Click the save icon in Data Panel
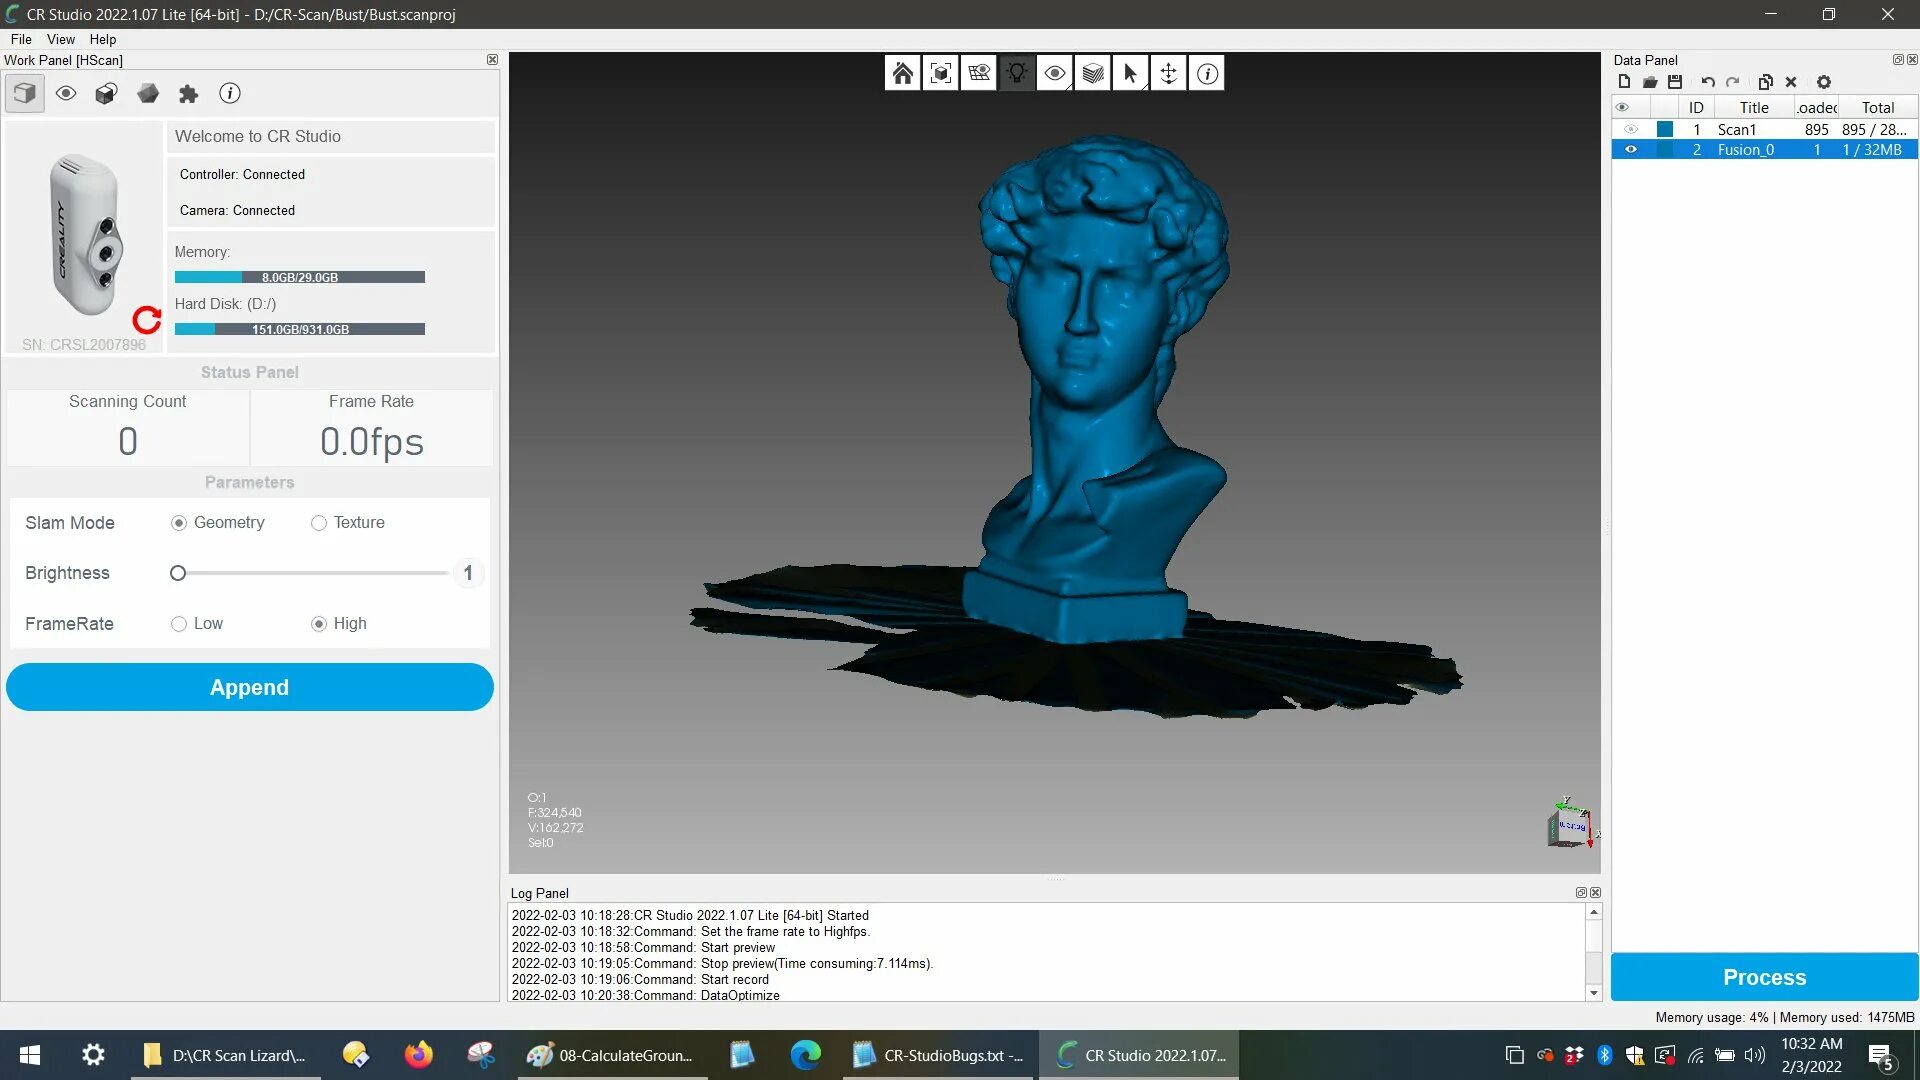Screen dimensions: 1920x1080 click(x=1675, y=82)
